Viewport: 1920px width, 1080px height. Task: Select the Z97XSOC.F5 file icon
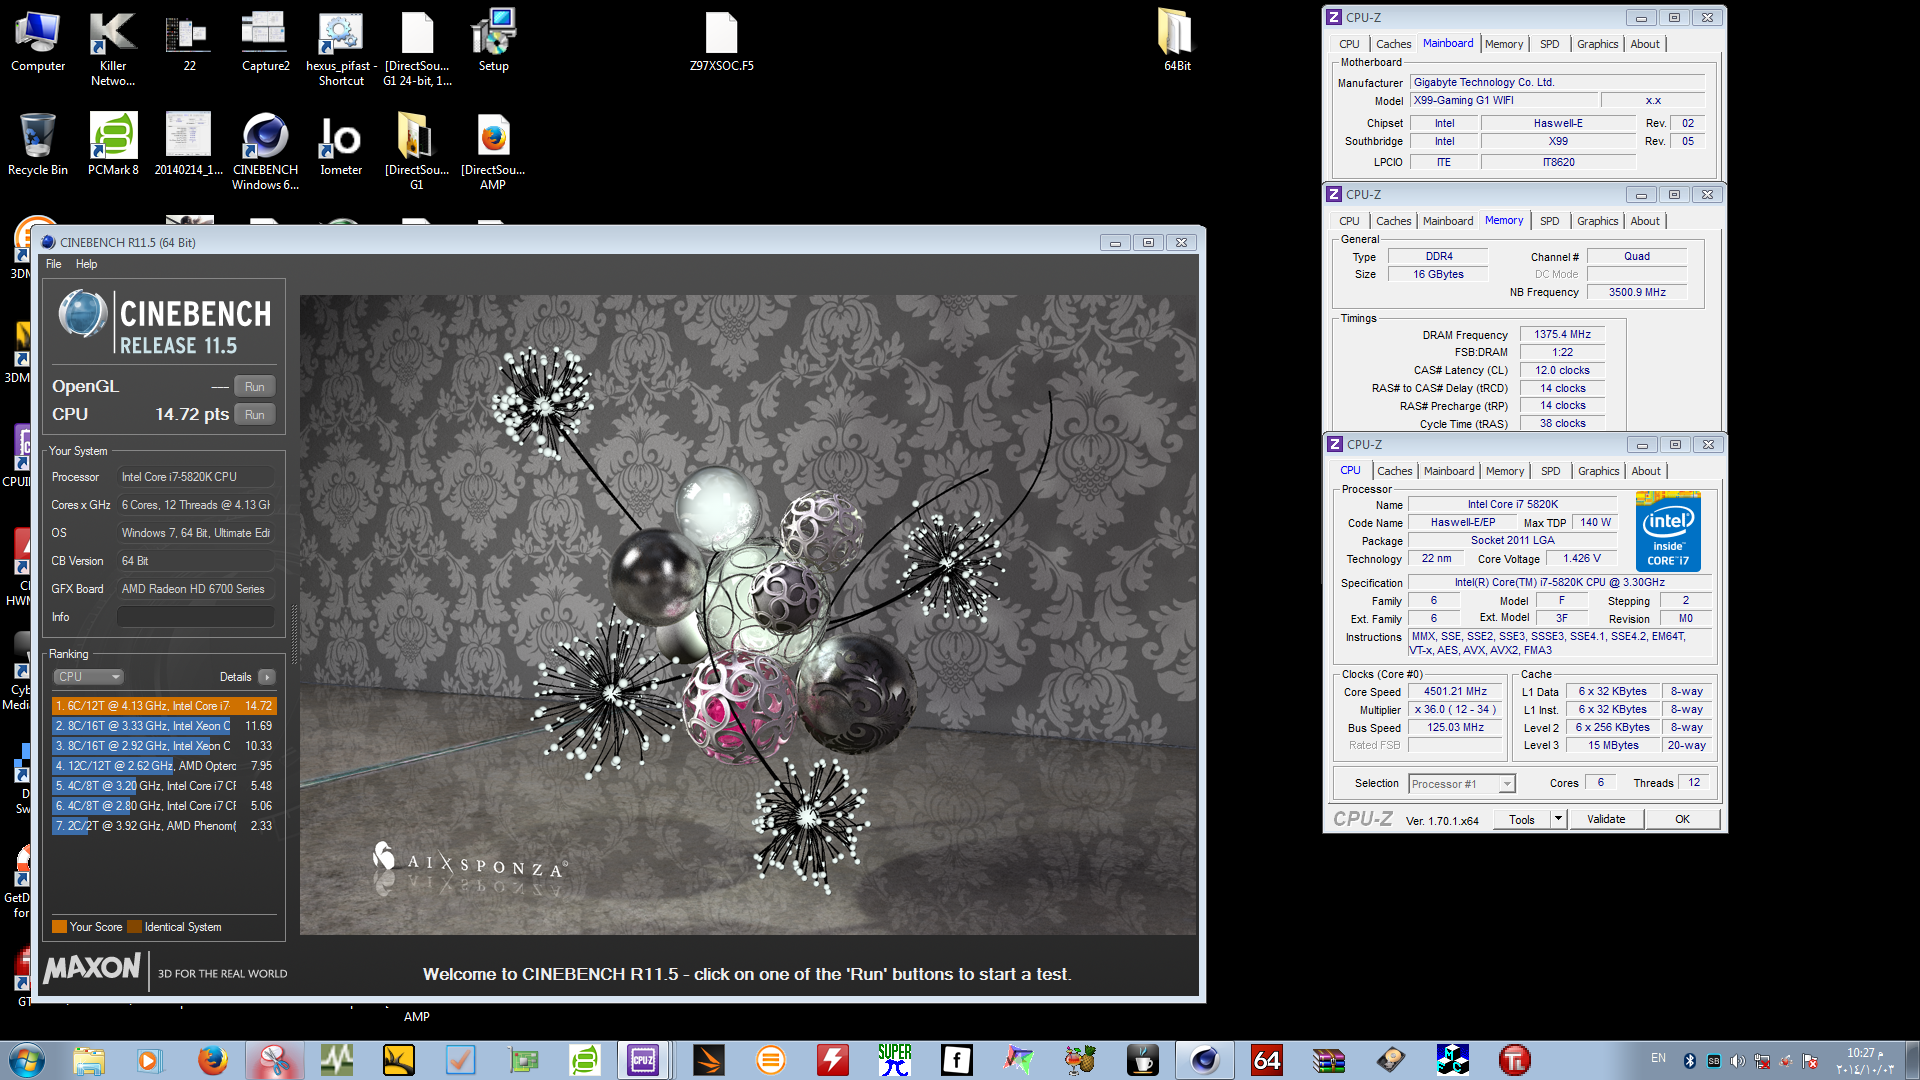(x=721, y=41)
